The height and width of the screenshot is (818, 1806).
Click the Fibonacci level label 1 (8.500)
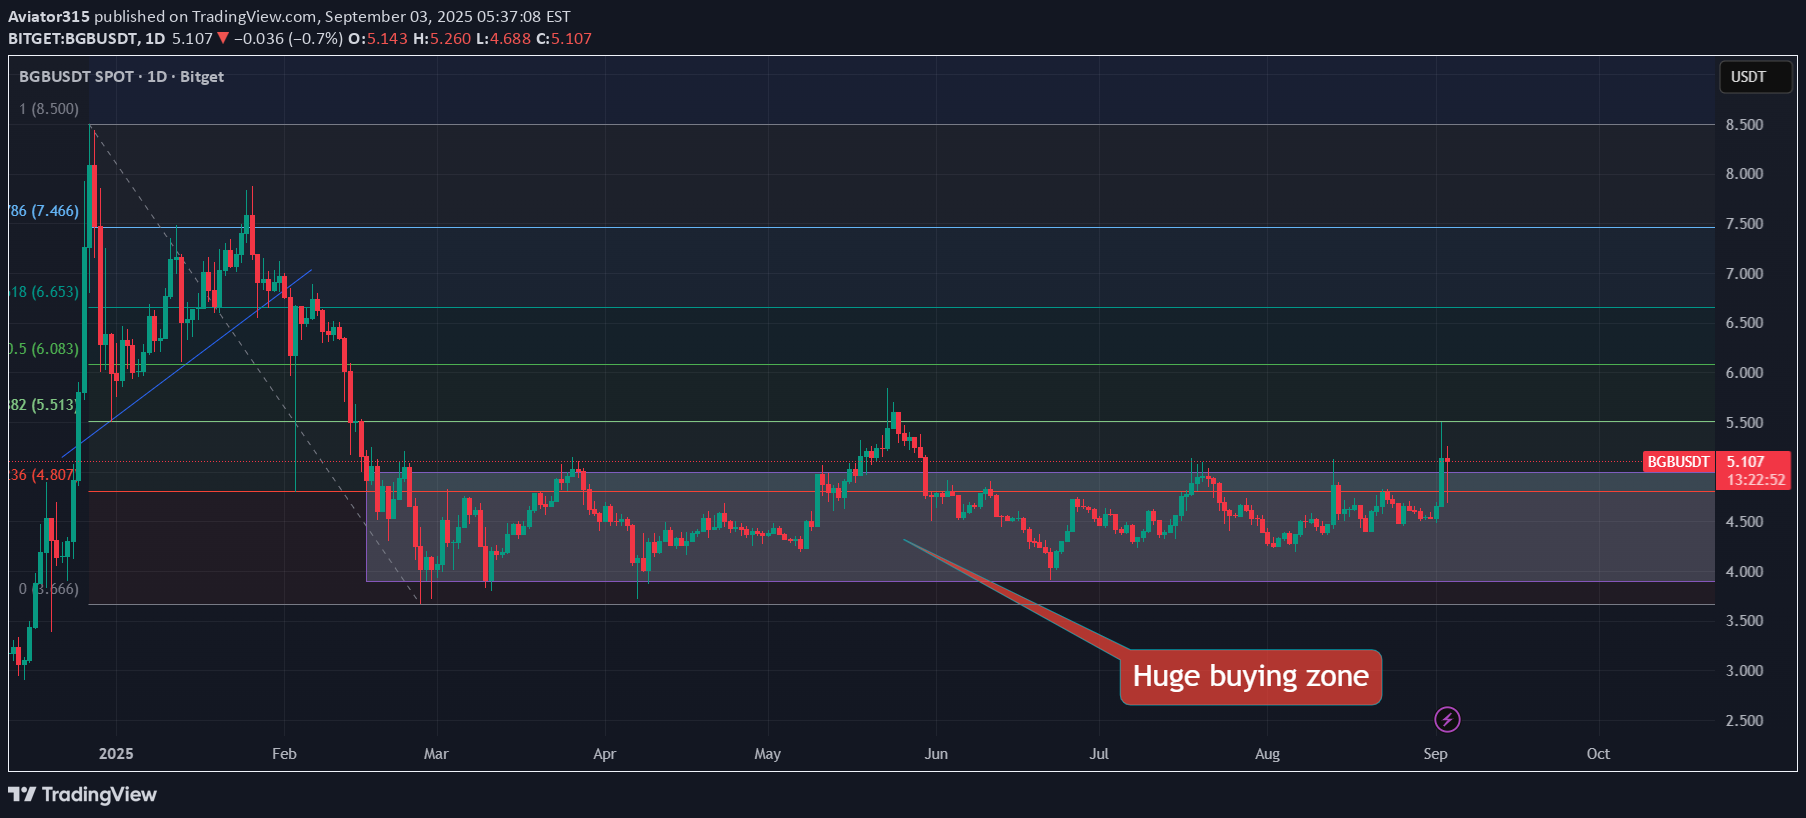pyautogui.click(x=48, y=109)
